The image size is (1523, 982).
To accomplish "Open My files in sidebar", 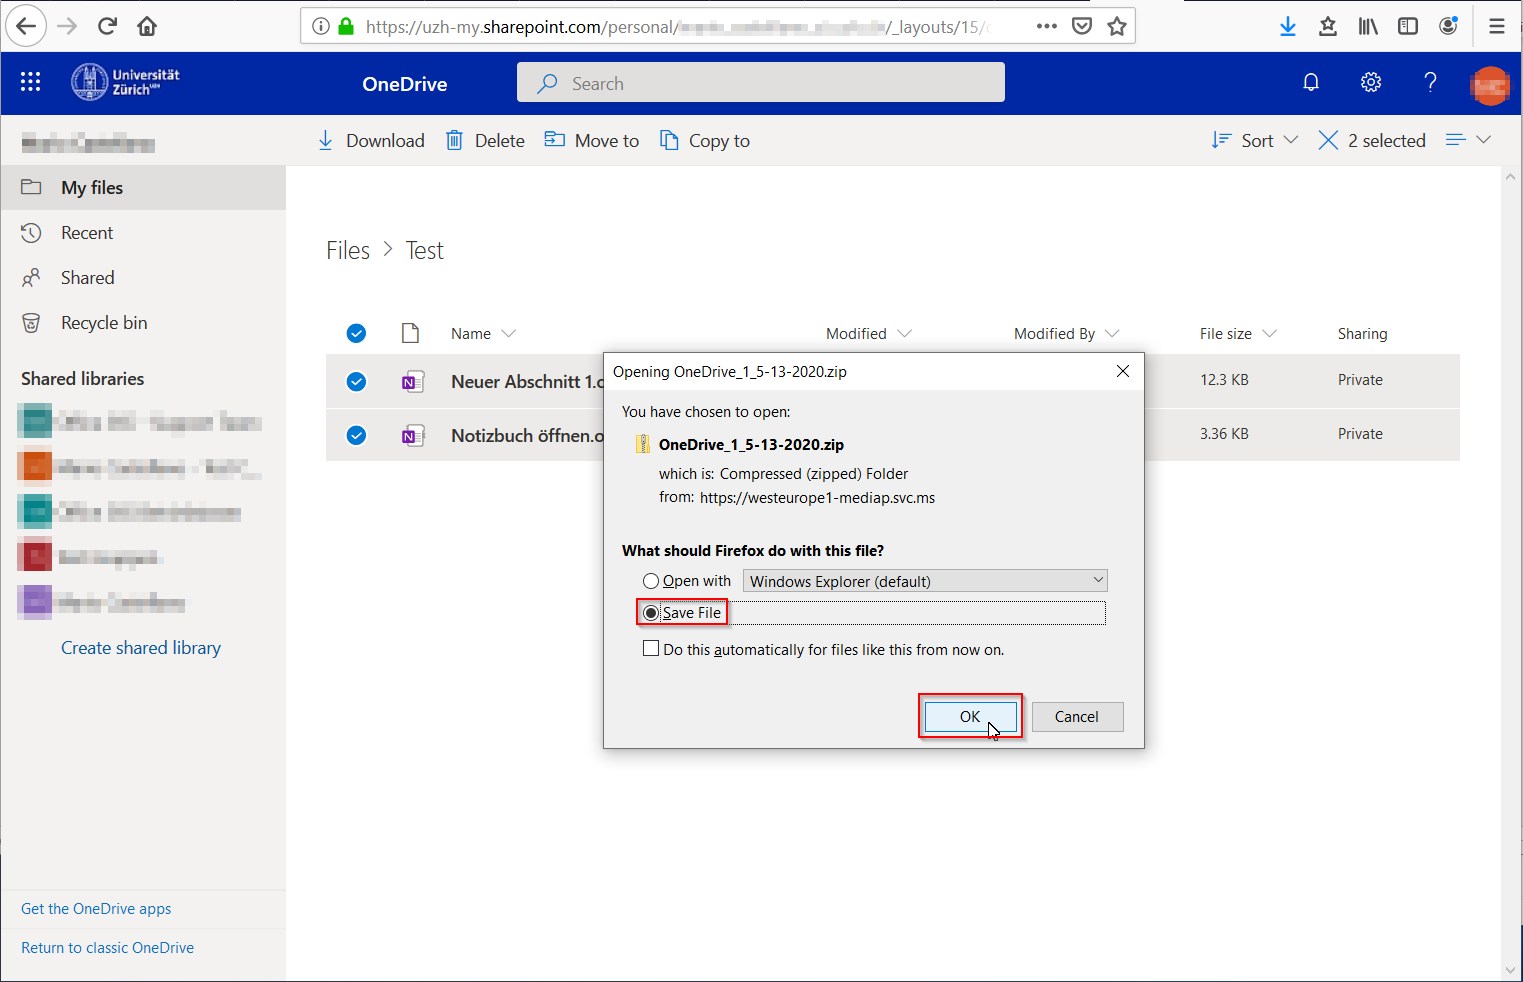I will click(143, 187).
